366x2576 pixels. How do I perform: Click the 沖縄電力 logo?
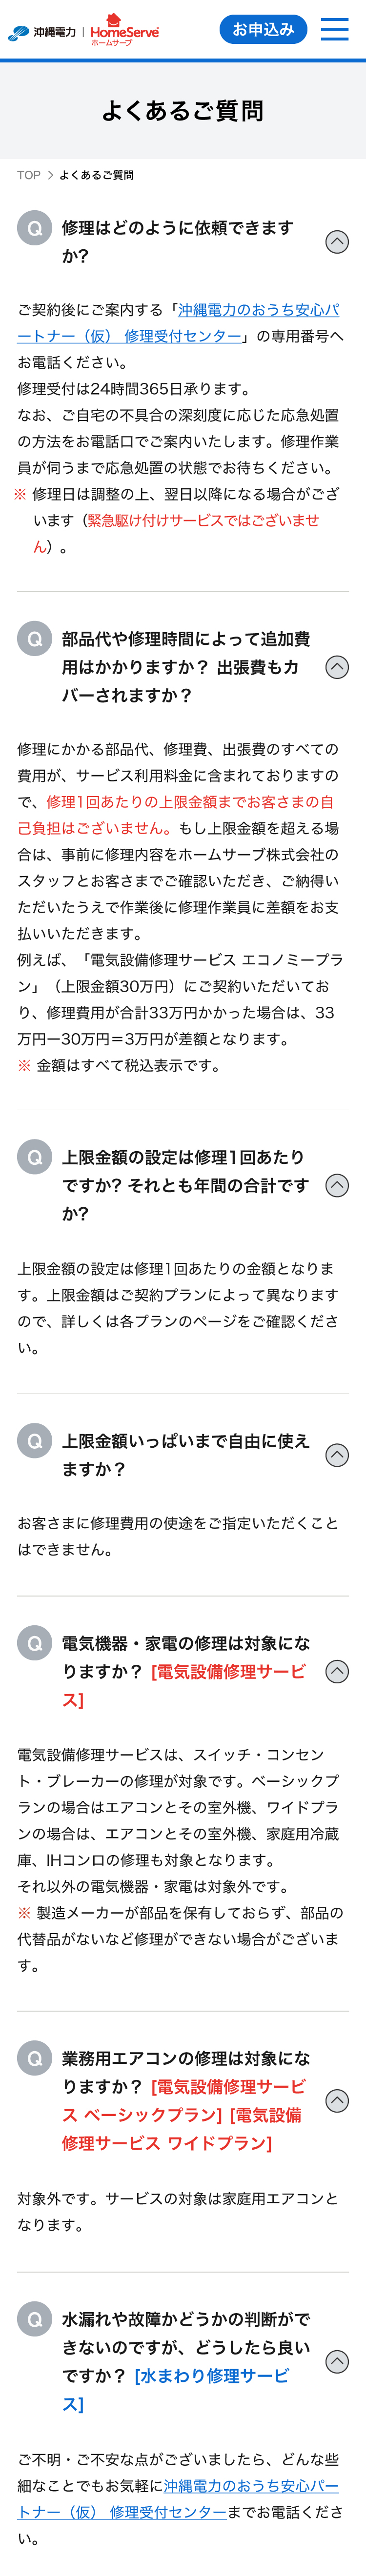[42, 32]
